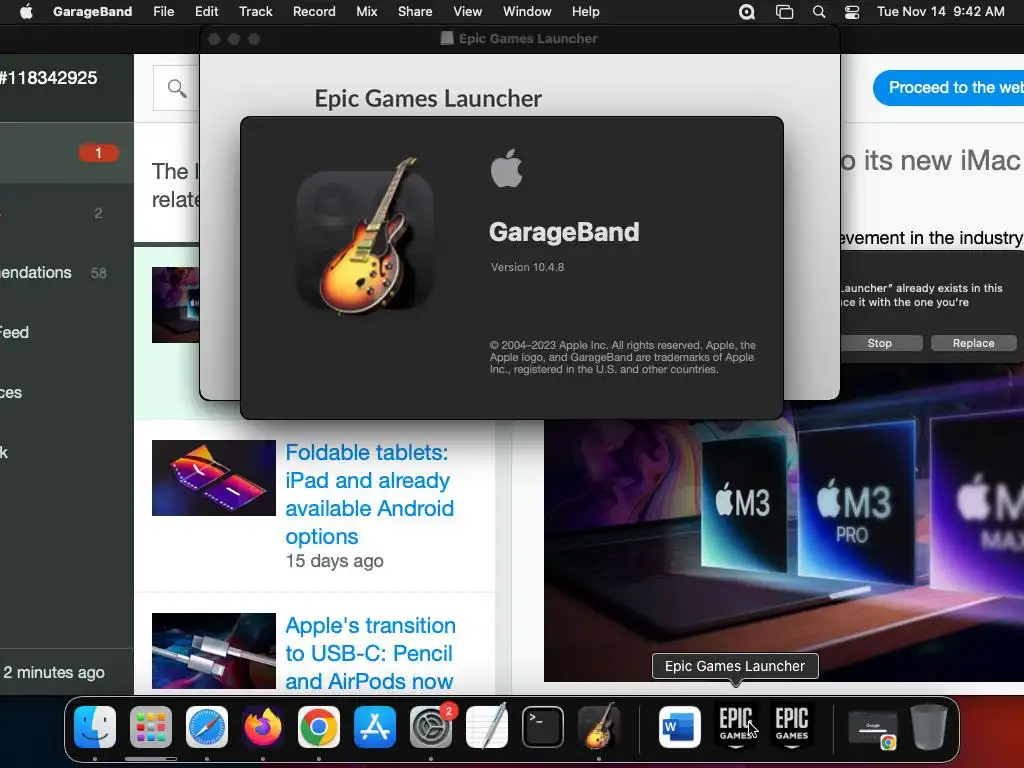Open the Track menu
1024x768 pixels.
click(x=255, y=12)
